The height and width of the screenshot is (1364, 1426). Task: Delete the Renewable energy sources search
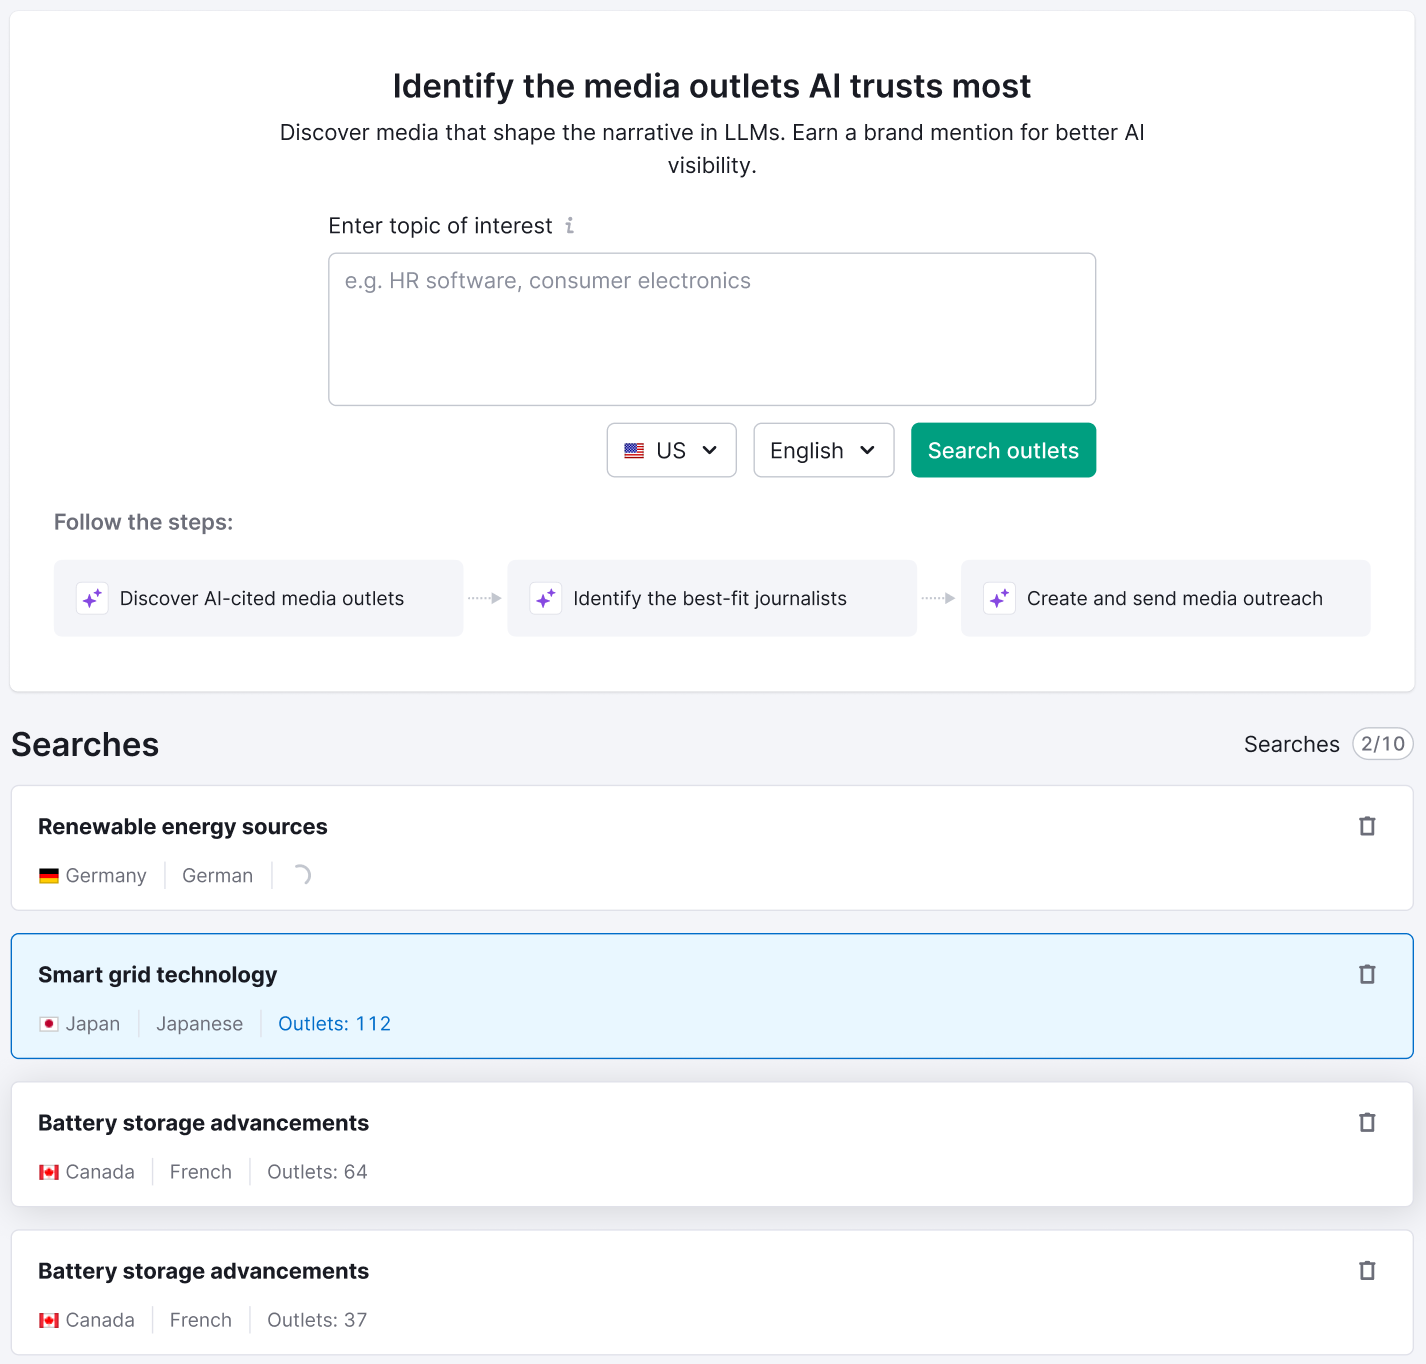pos(1367,826)
